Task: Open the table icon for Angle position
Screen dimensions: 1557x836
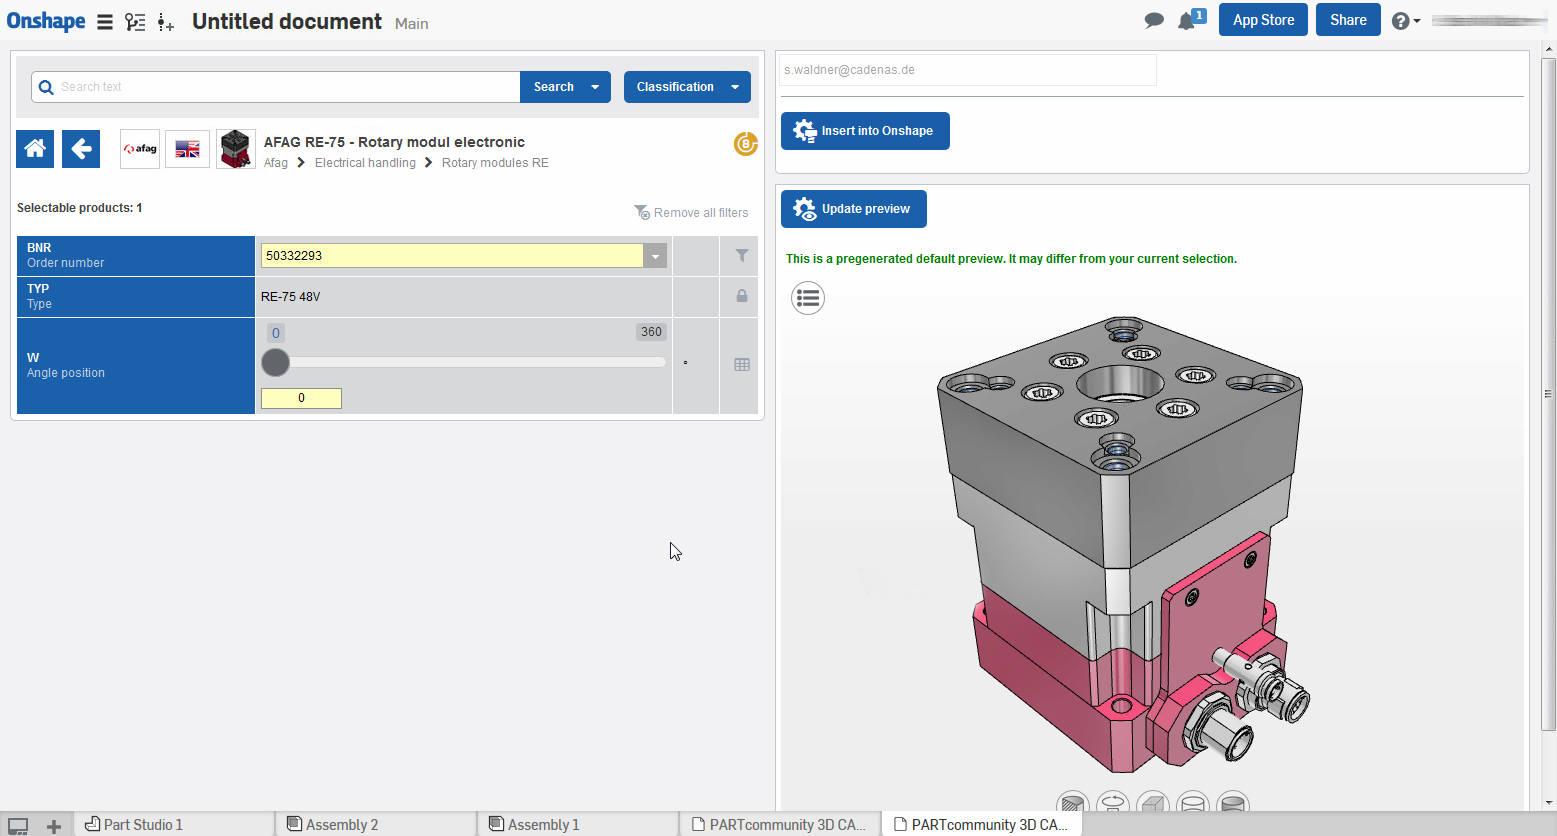Action: point(742,365)
